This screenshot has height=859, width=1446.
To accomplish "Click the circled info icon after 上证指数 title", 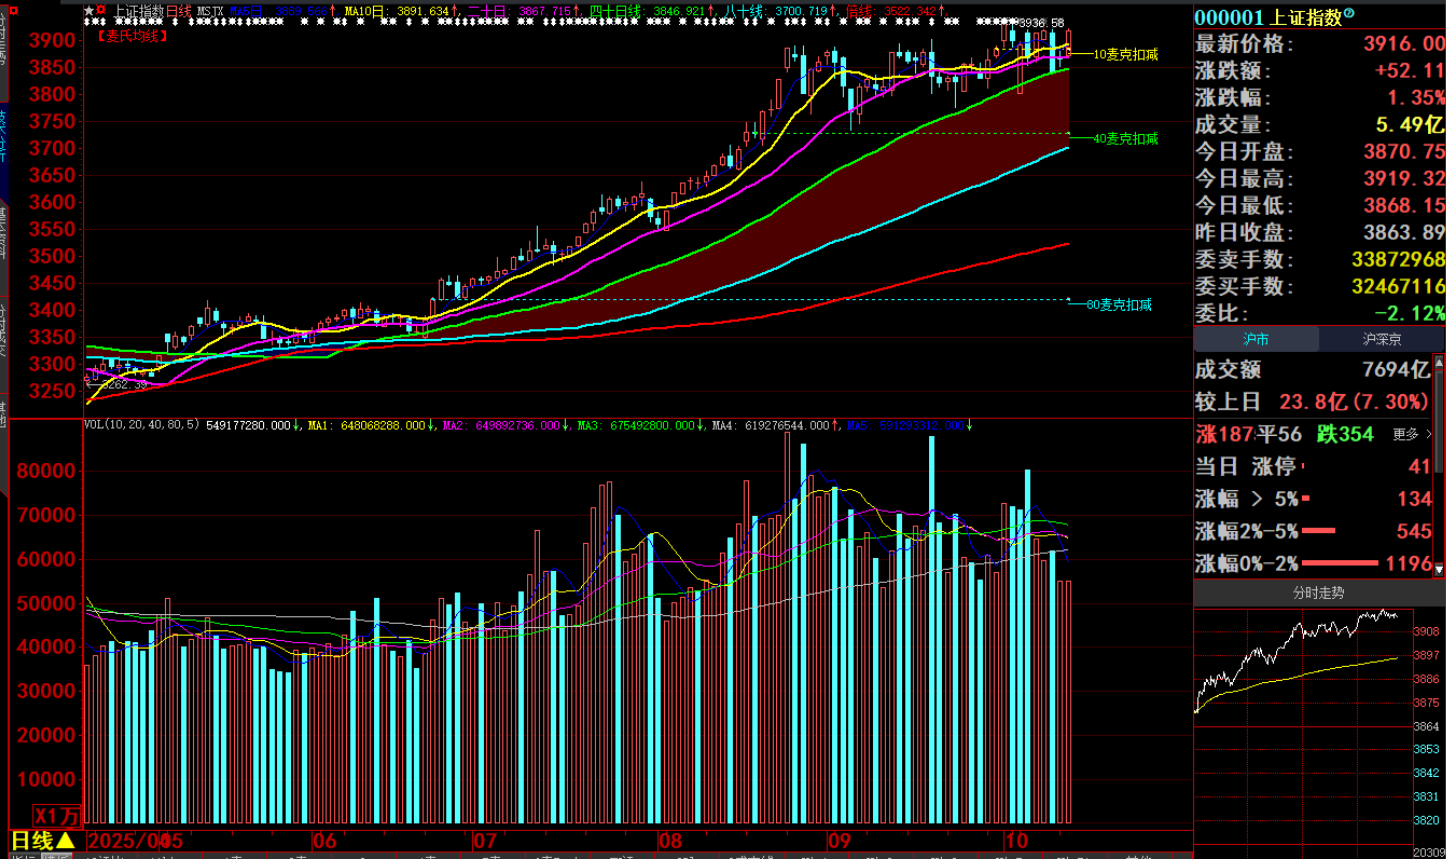I will [1349, 14].
